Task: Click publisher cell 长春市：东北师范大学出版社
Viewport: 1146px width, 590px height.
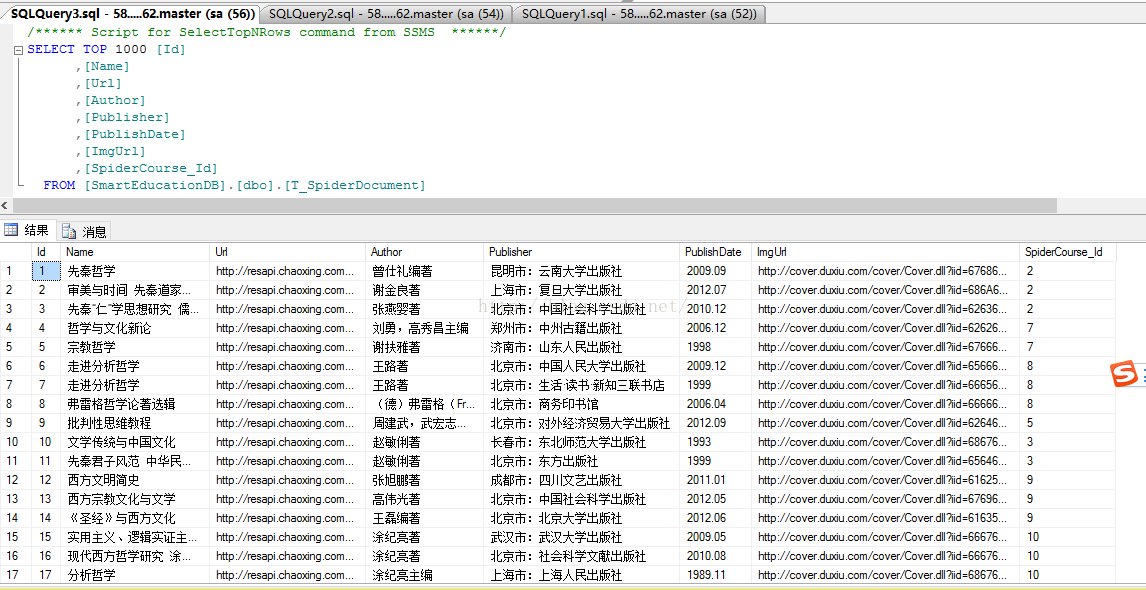Action: [582, 442]
